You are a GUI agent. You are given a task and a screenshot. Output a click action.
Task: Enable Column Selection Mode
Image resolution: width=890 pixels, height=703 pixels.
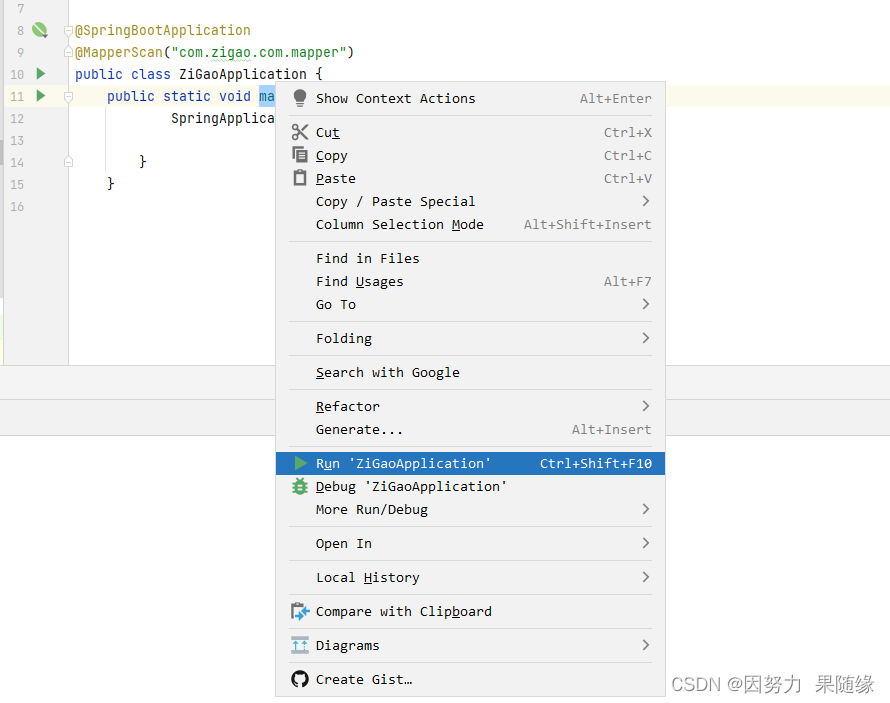(470, 224)
